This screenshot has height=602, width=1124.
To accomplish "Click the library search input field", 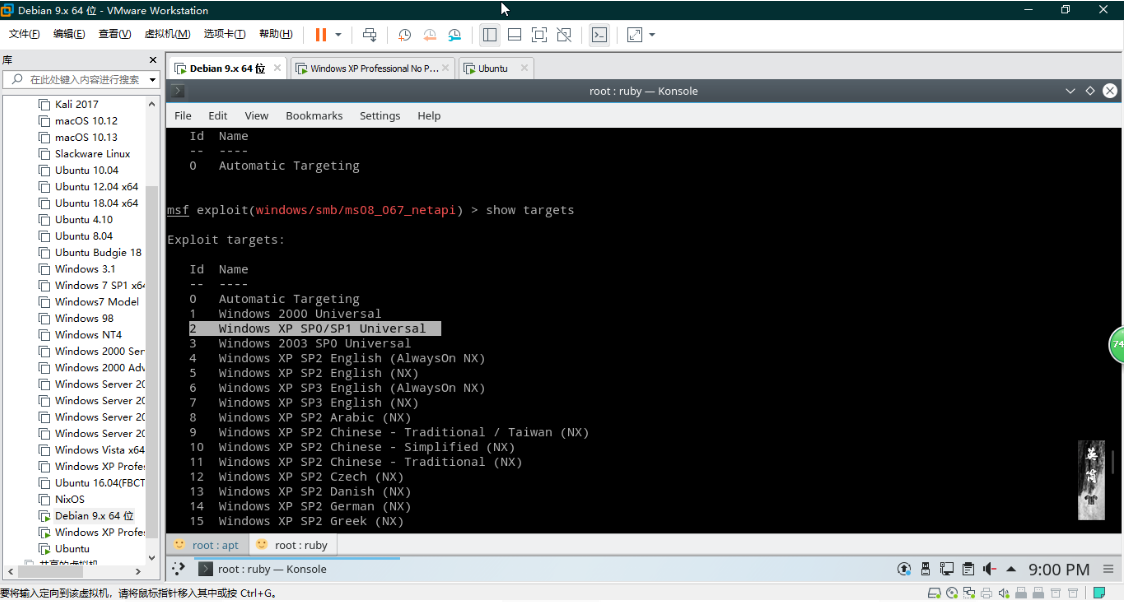I will coord(84,79).
